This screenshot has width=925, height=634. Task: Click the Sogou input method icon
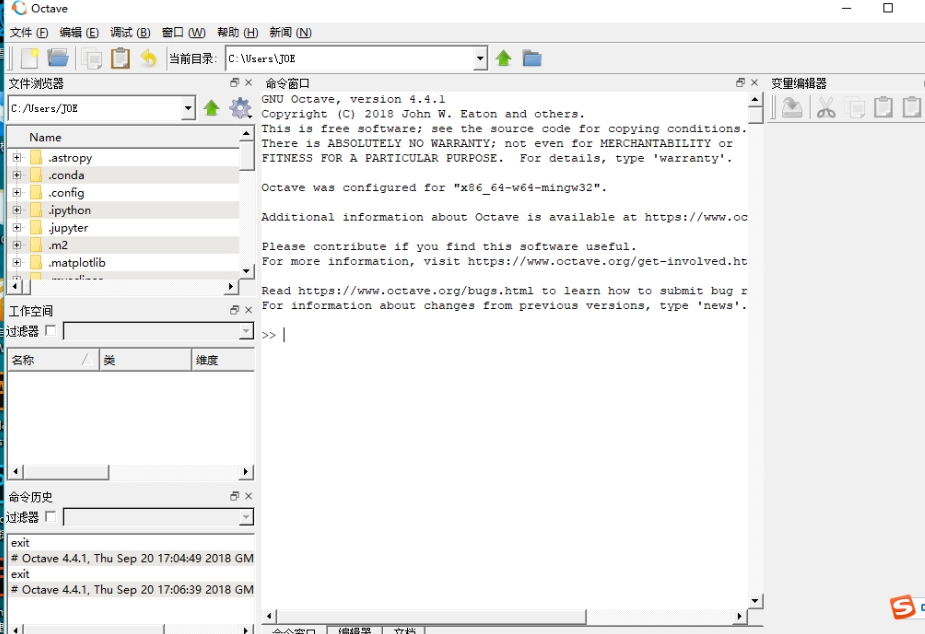click(x=903, y=607)
